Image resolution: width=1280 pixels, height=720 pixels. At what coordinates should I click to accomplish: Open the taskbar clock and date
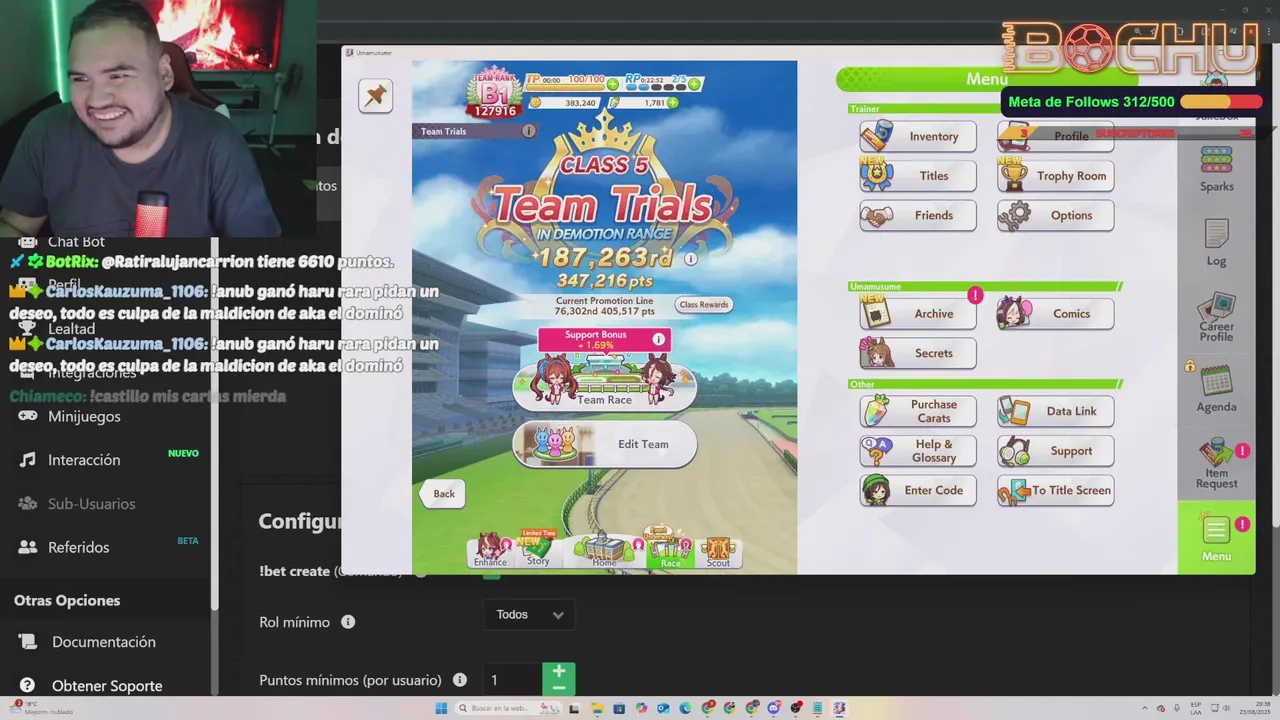1256,708
